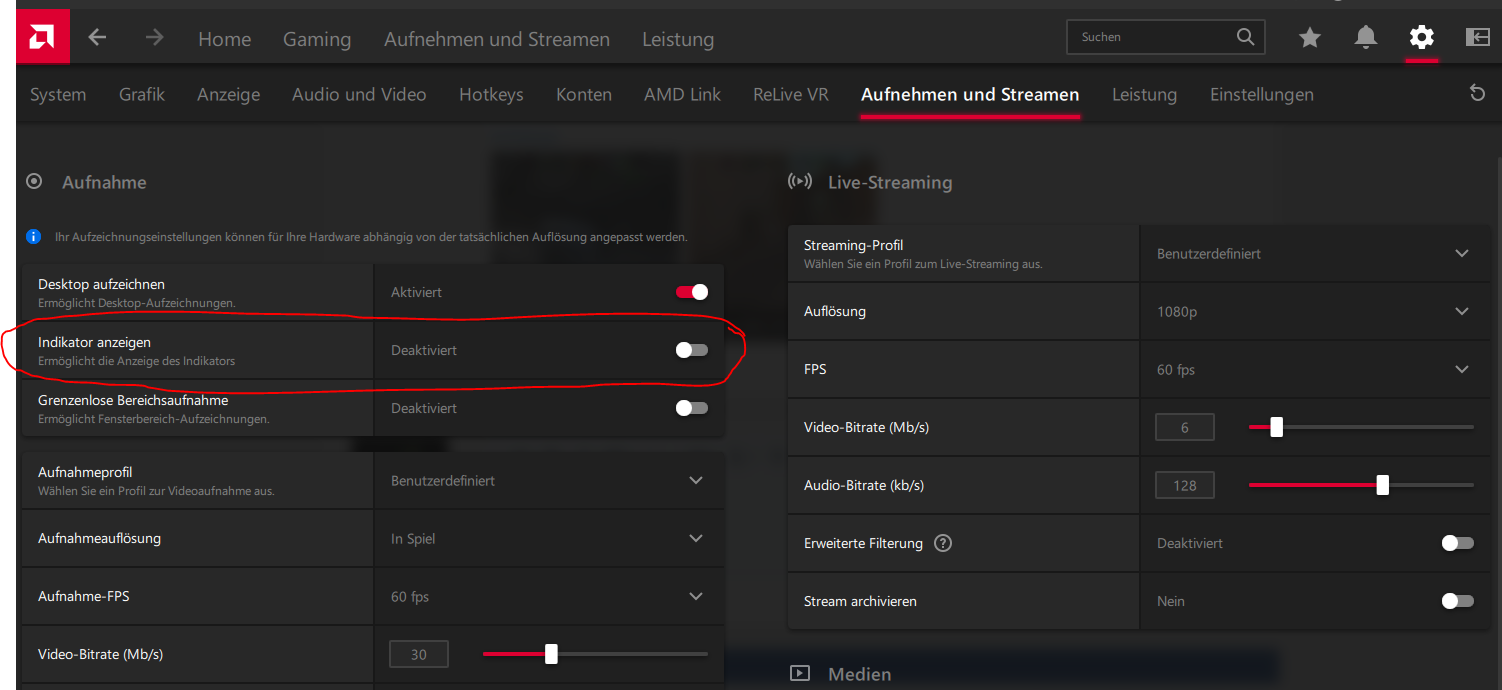
Task: Adjust streaming Video-Bitrate slider handle
Action: pos(1276,427)
